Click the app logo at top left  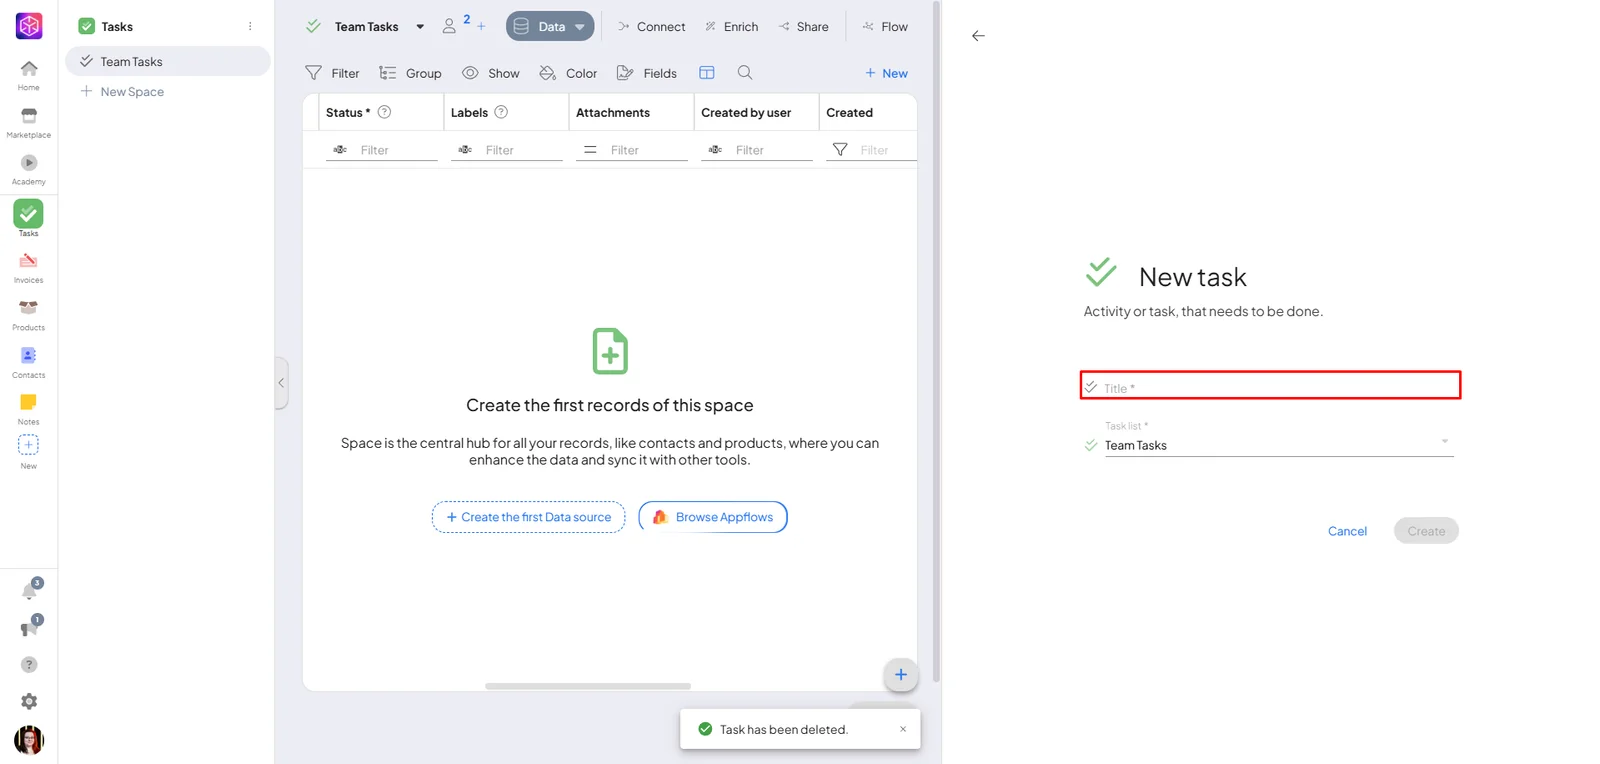[29, 26]
